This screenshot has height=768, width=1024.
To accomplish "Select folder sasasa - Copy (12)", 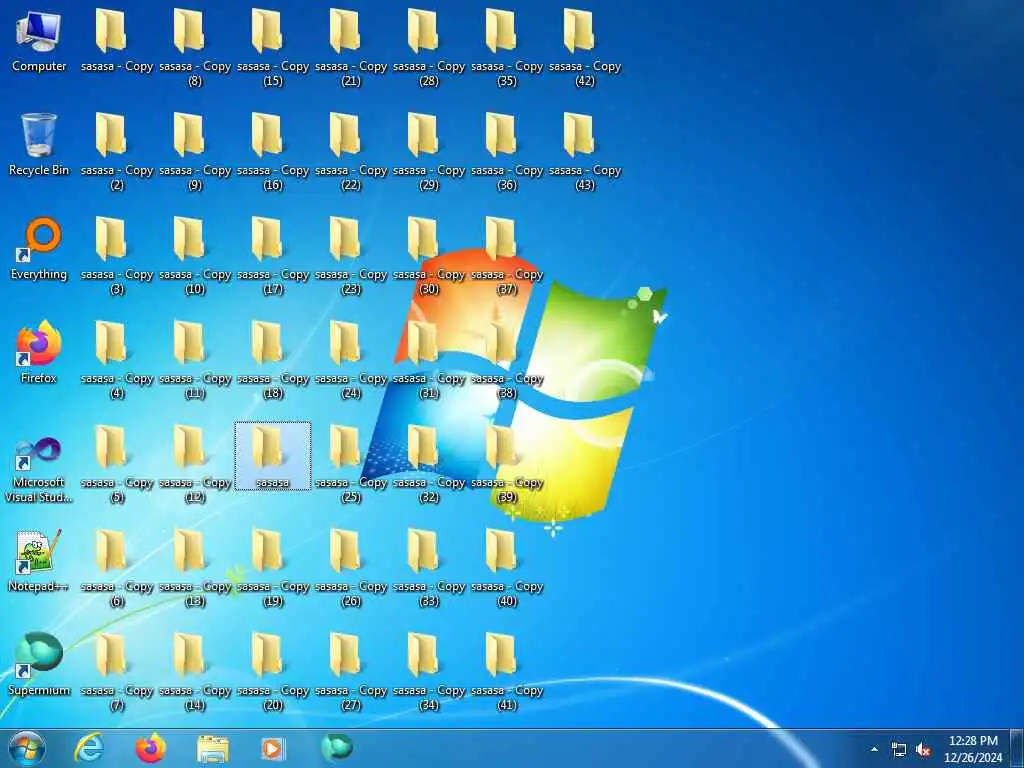I will [195, 464].
